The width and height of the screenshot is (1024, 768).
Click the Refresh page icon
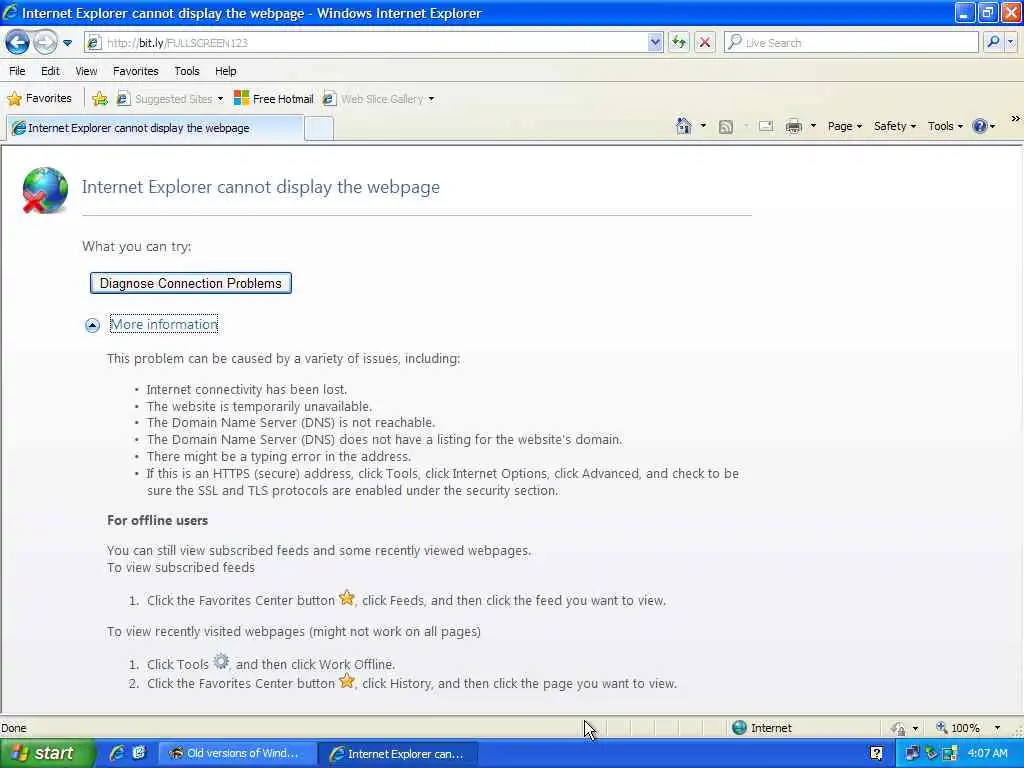coord(679,43)
